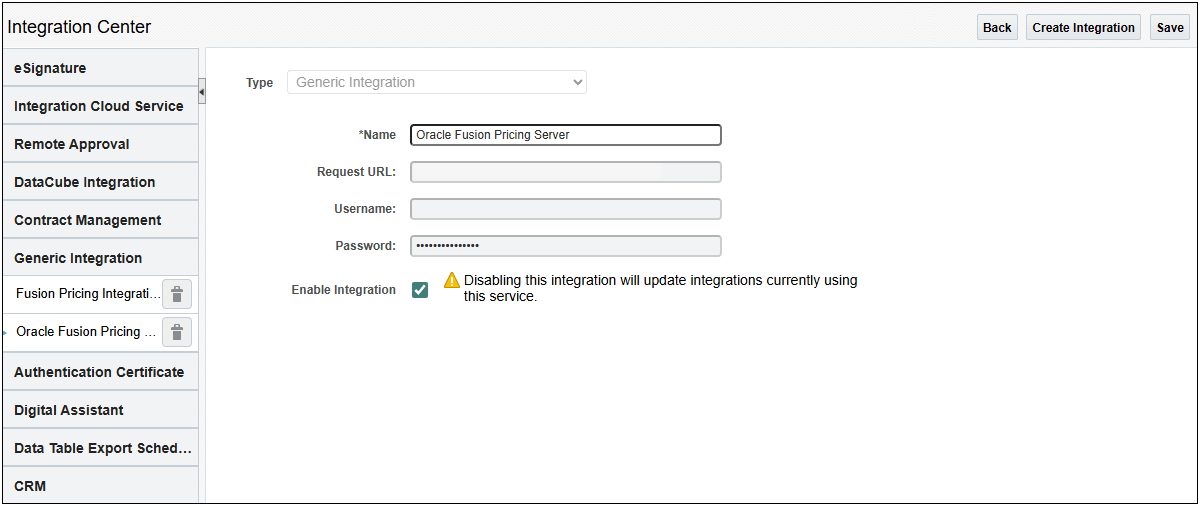The height and width of the screenshot is (506, 1200).
Task: Click the Type label
Action: coord(260,83)
